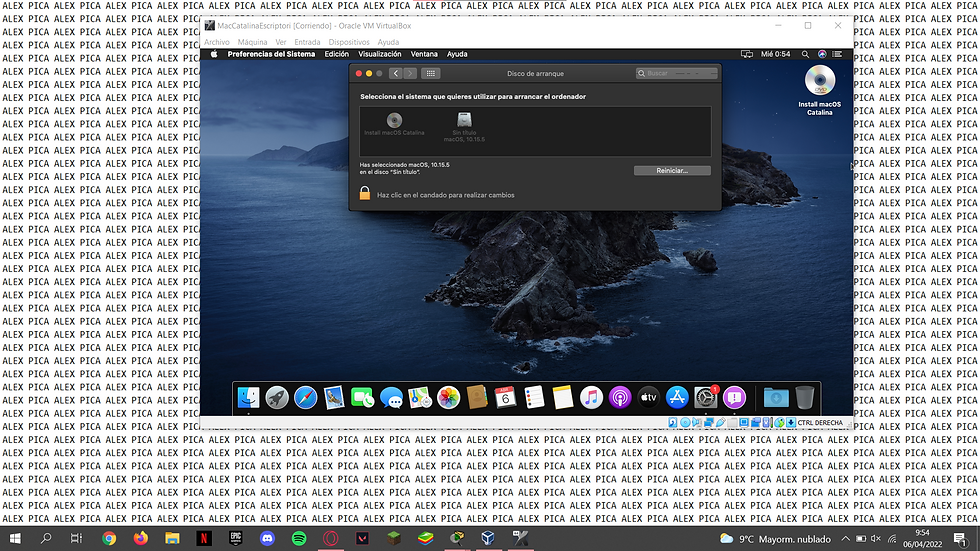
Task: Open VirtualBox Ayuda menu
Action: (x=388, y=42)
